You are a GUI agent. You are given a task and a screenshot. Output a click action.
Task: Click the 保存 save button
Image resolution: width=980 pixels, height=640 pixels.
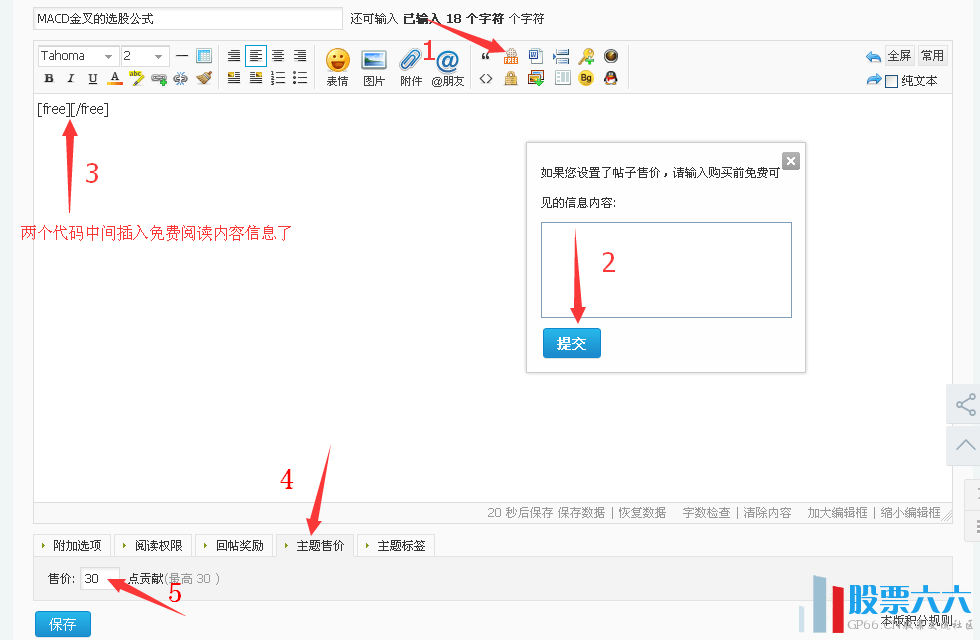point(62,623)
